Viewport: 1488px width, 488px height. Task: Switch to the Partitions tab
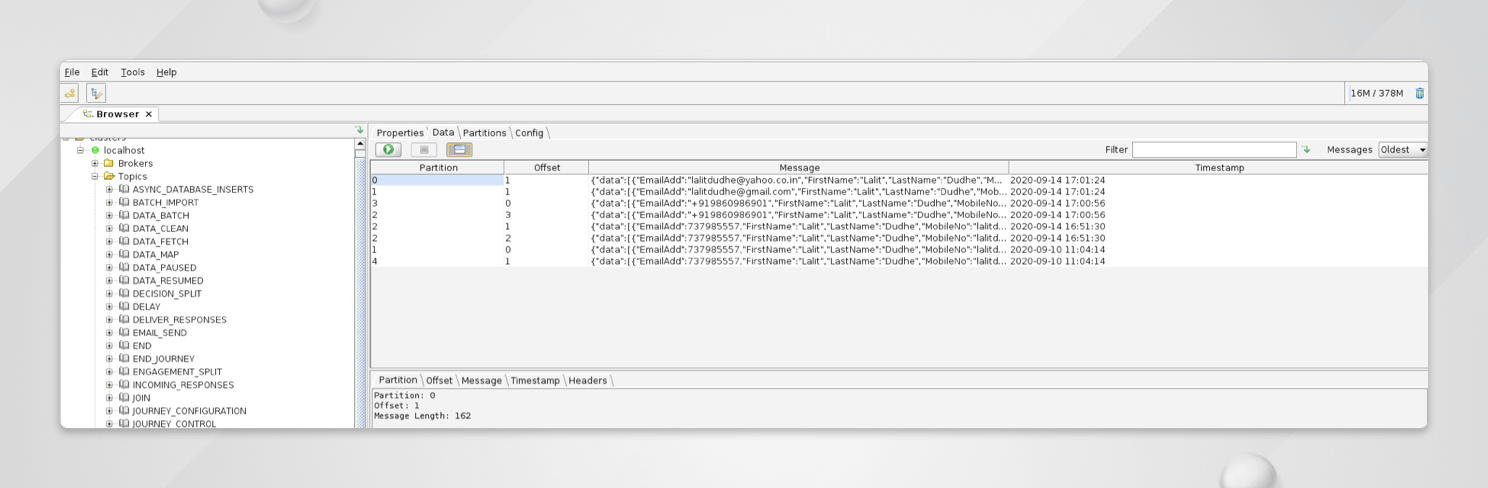pos(484,133)
